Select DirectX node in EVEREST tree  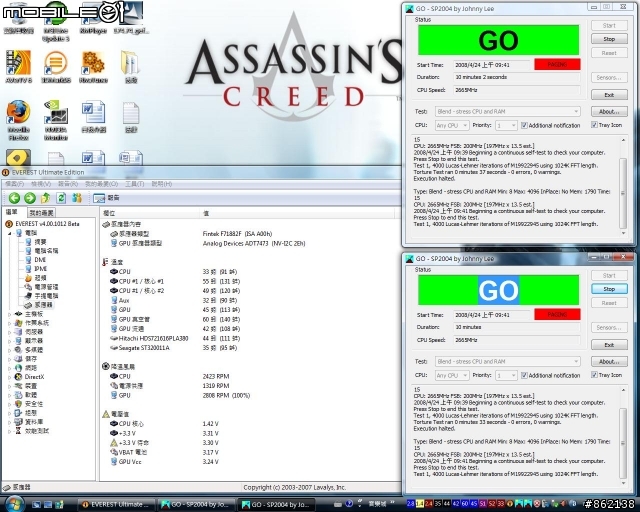(x=29, y=376)
